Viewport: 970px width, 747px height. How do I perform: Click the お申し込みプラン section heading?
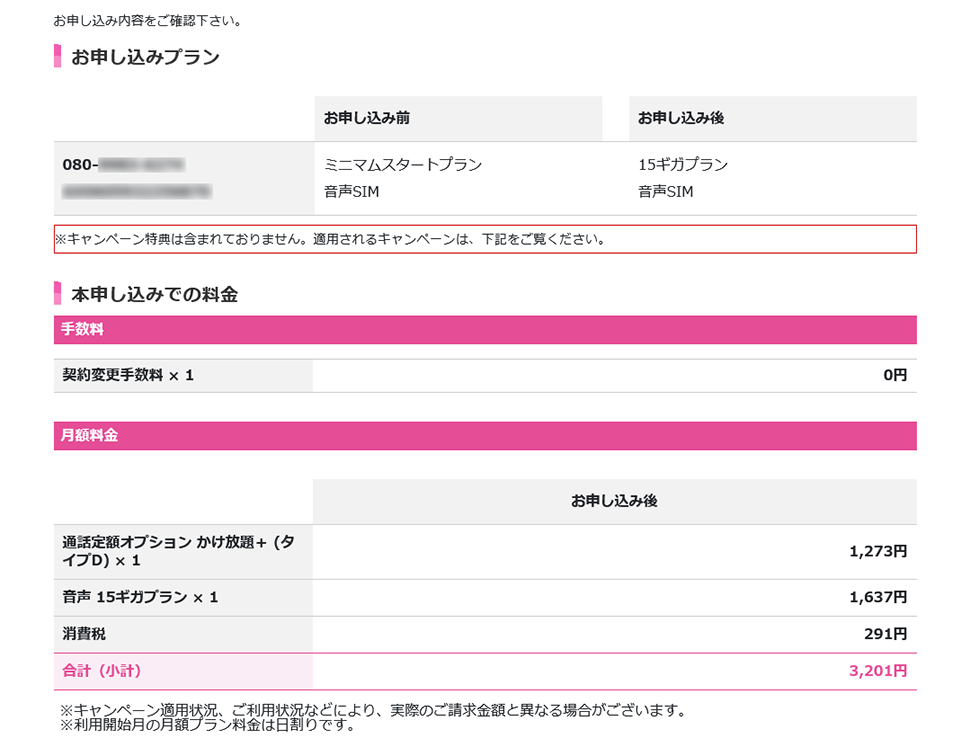click(145, 57)
